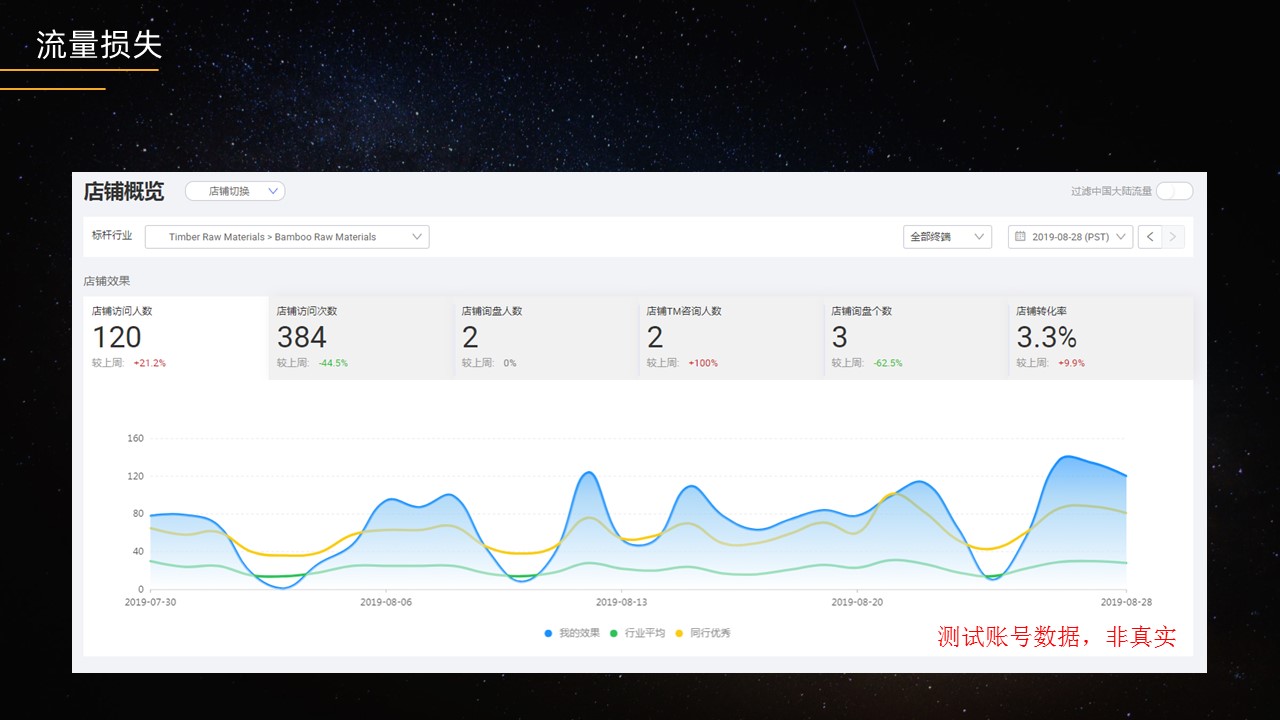This screenshot has height=720, width=1280.
Task: Click the 店铺概览 heading
Action: [x=124, y=191]
